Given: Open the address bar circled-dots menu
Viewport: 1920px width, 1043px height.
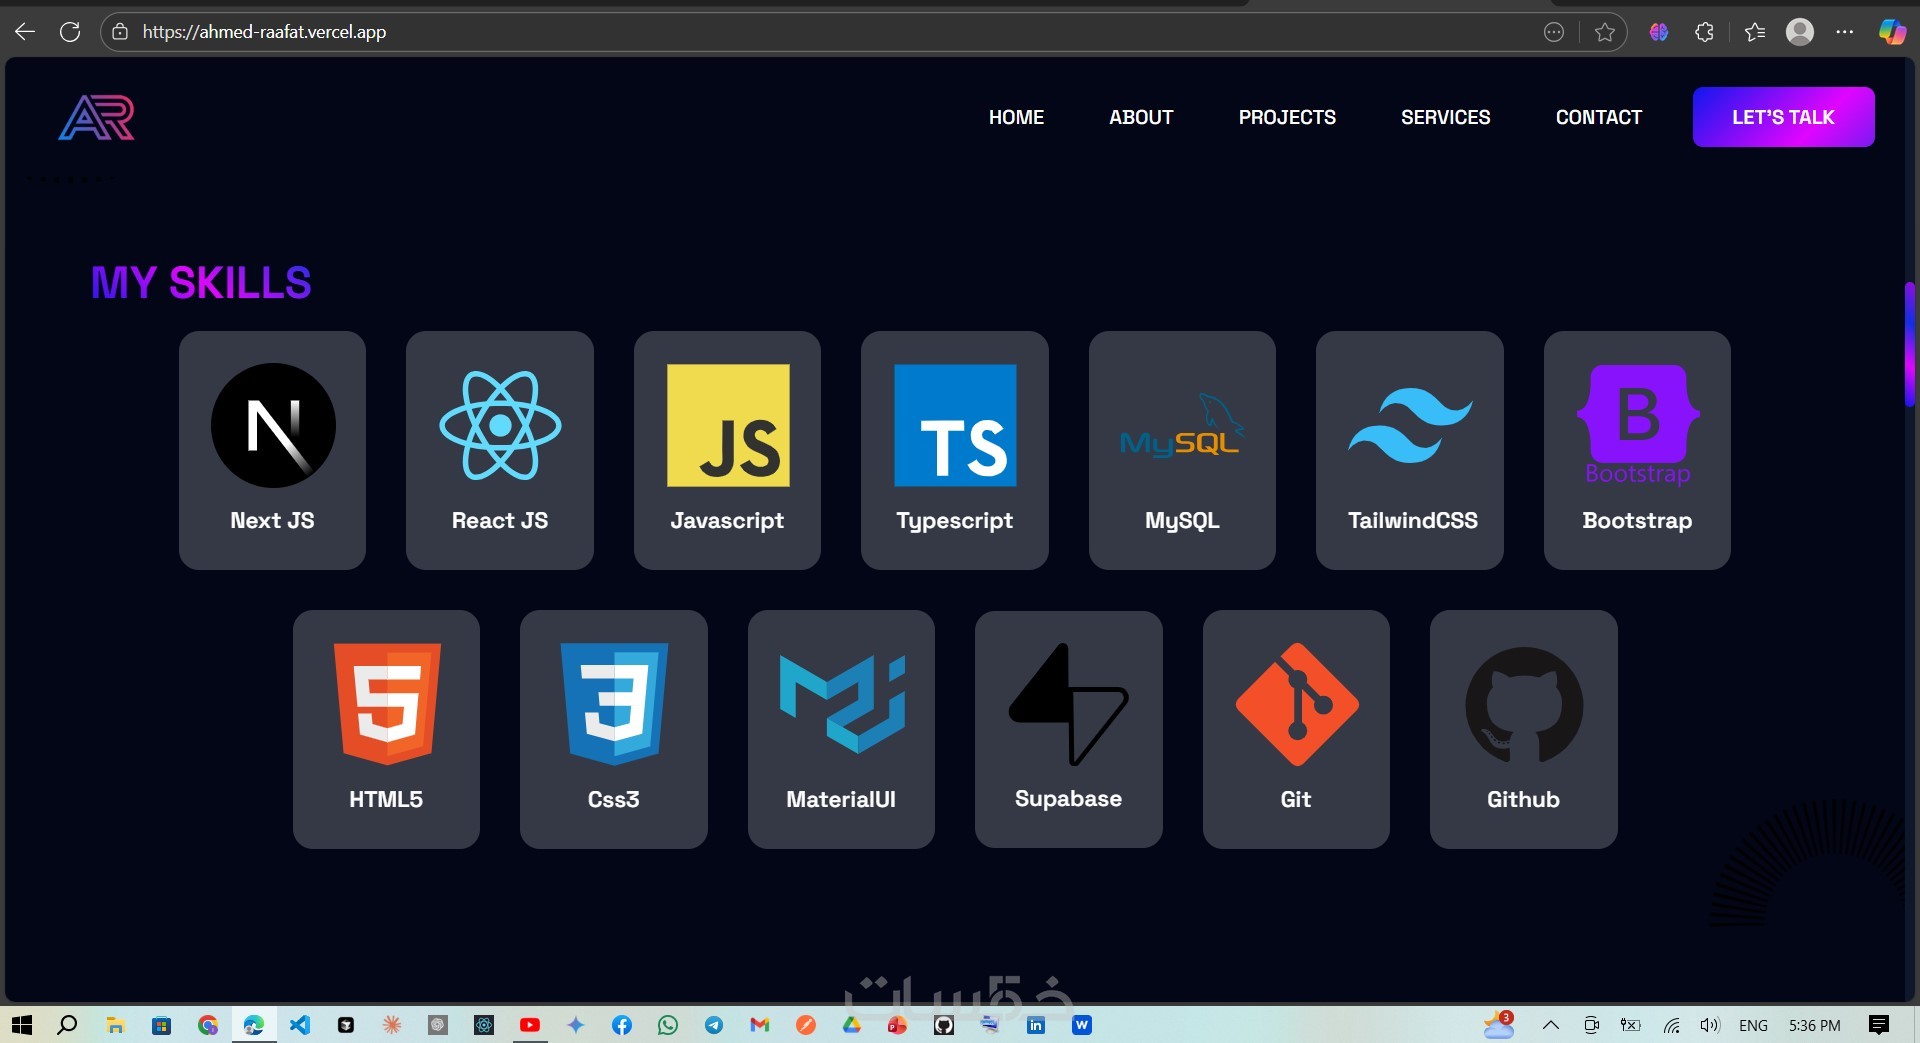Looking at the screenshot, I should click(1554, 32).
